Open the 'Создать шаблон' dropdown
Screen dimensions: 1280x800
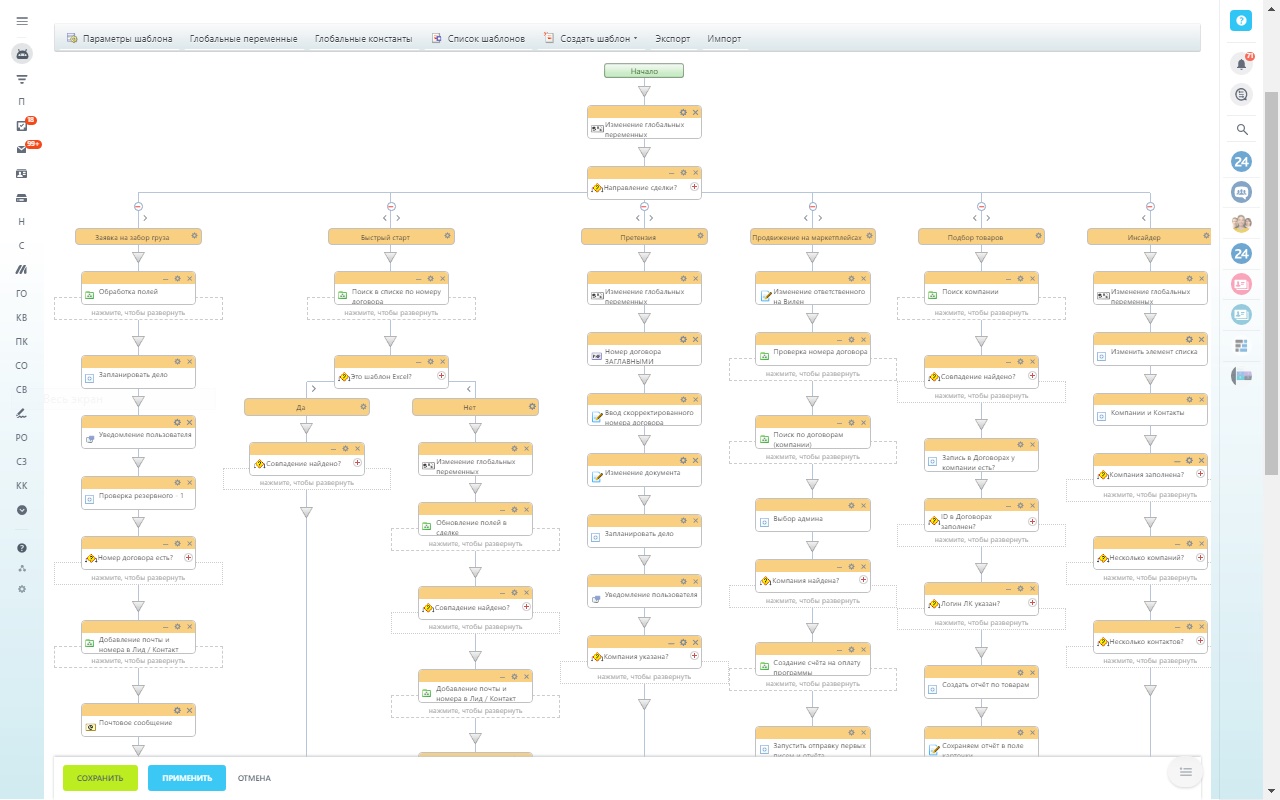pos(592,39)
